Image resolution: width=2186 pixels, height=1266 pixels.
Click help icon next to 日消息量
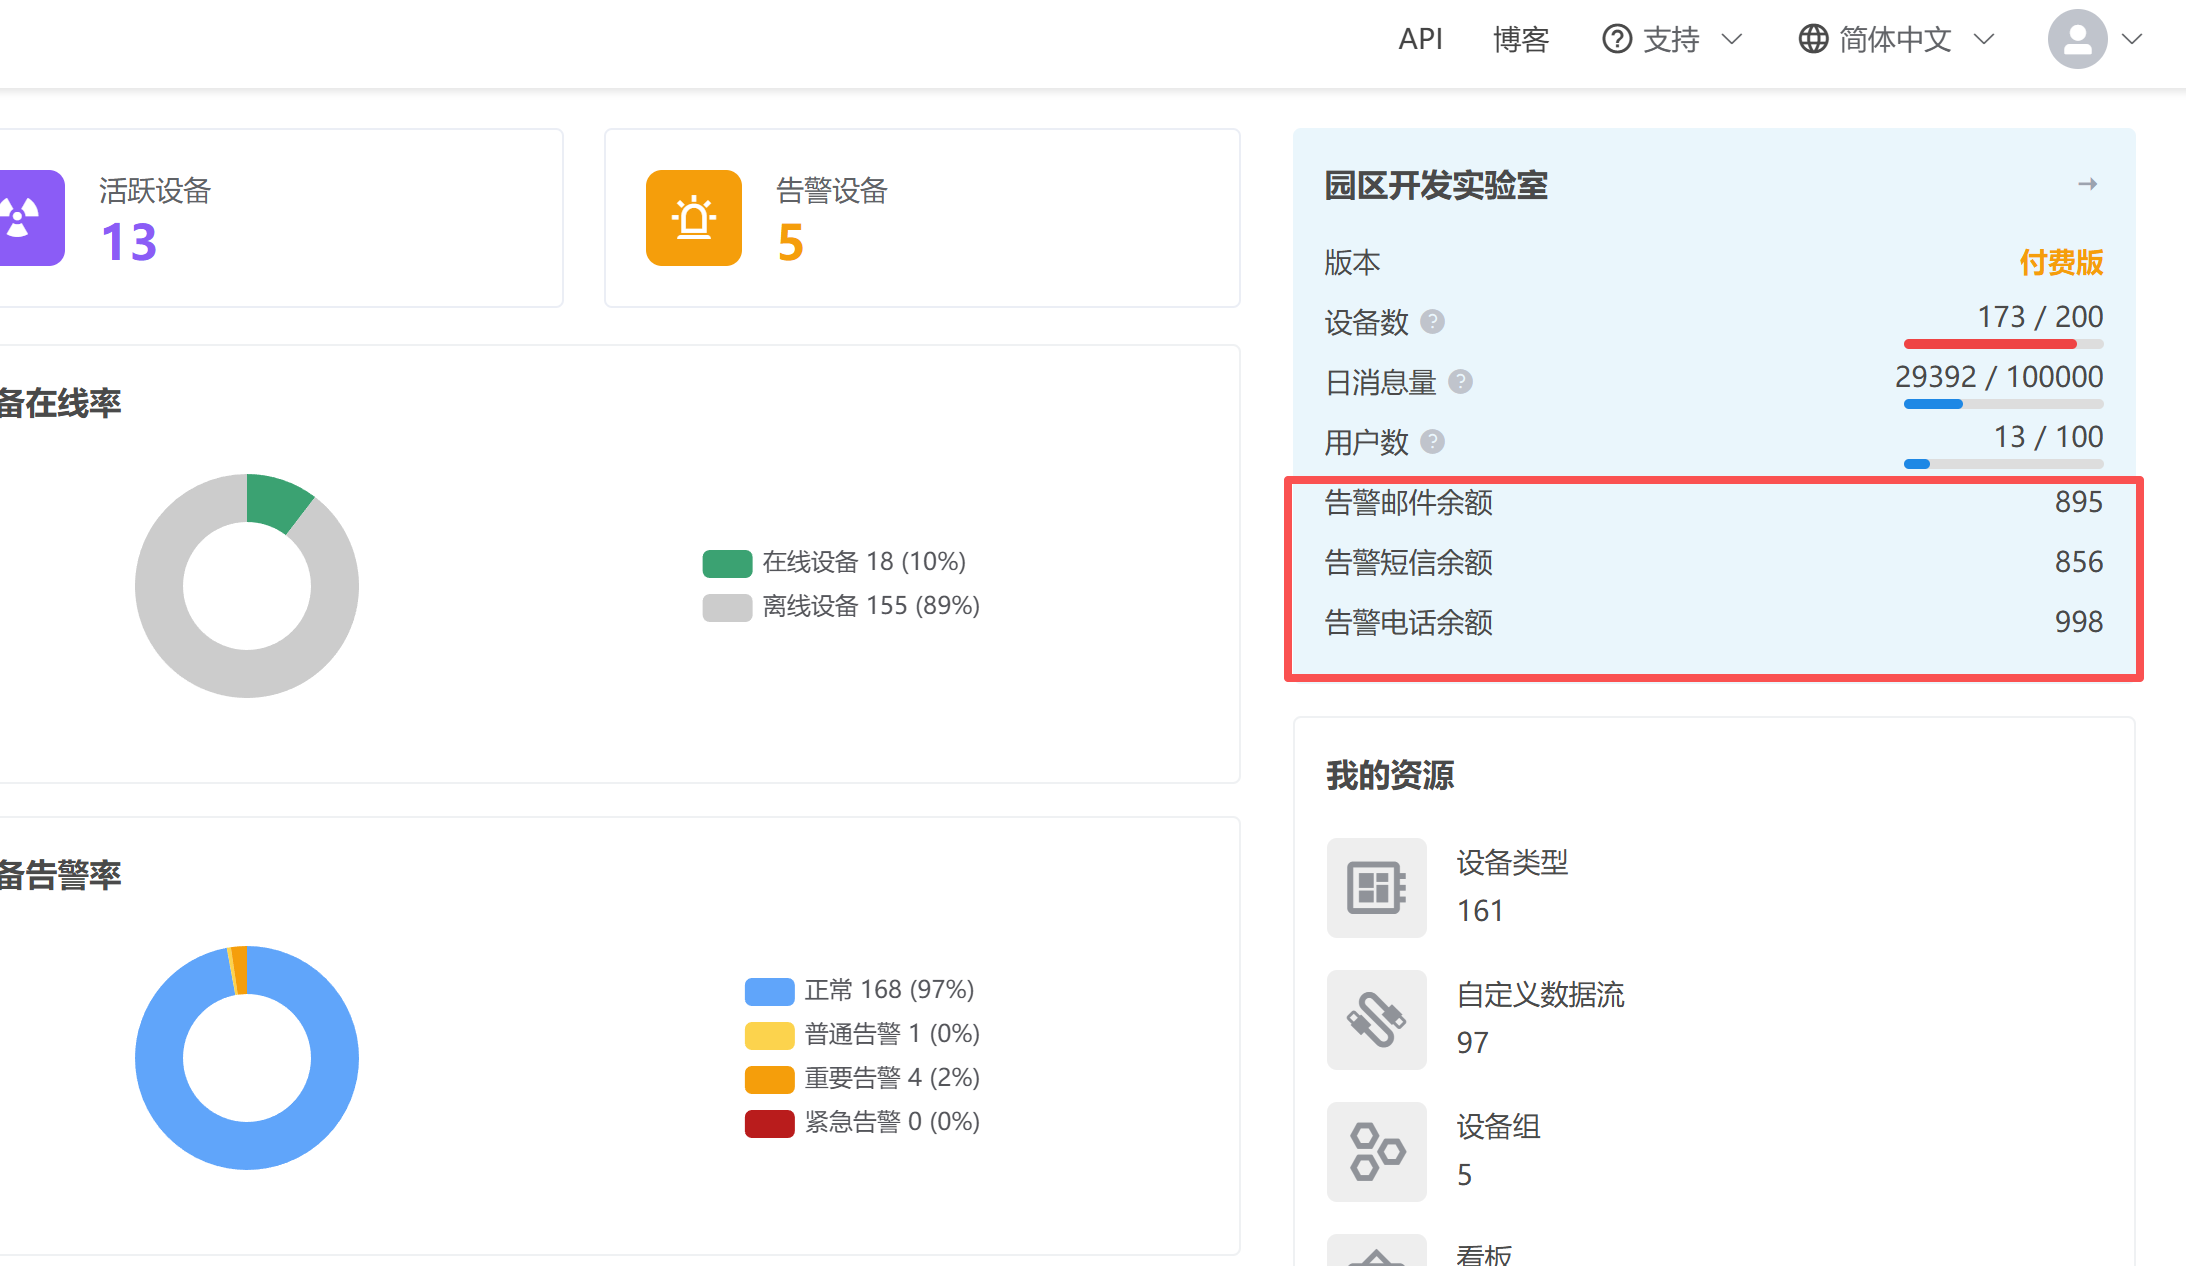(x=1460, y=382)
